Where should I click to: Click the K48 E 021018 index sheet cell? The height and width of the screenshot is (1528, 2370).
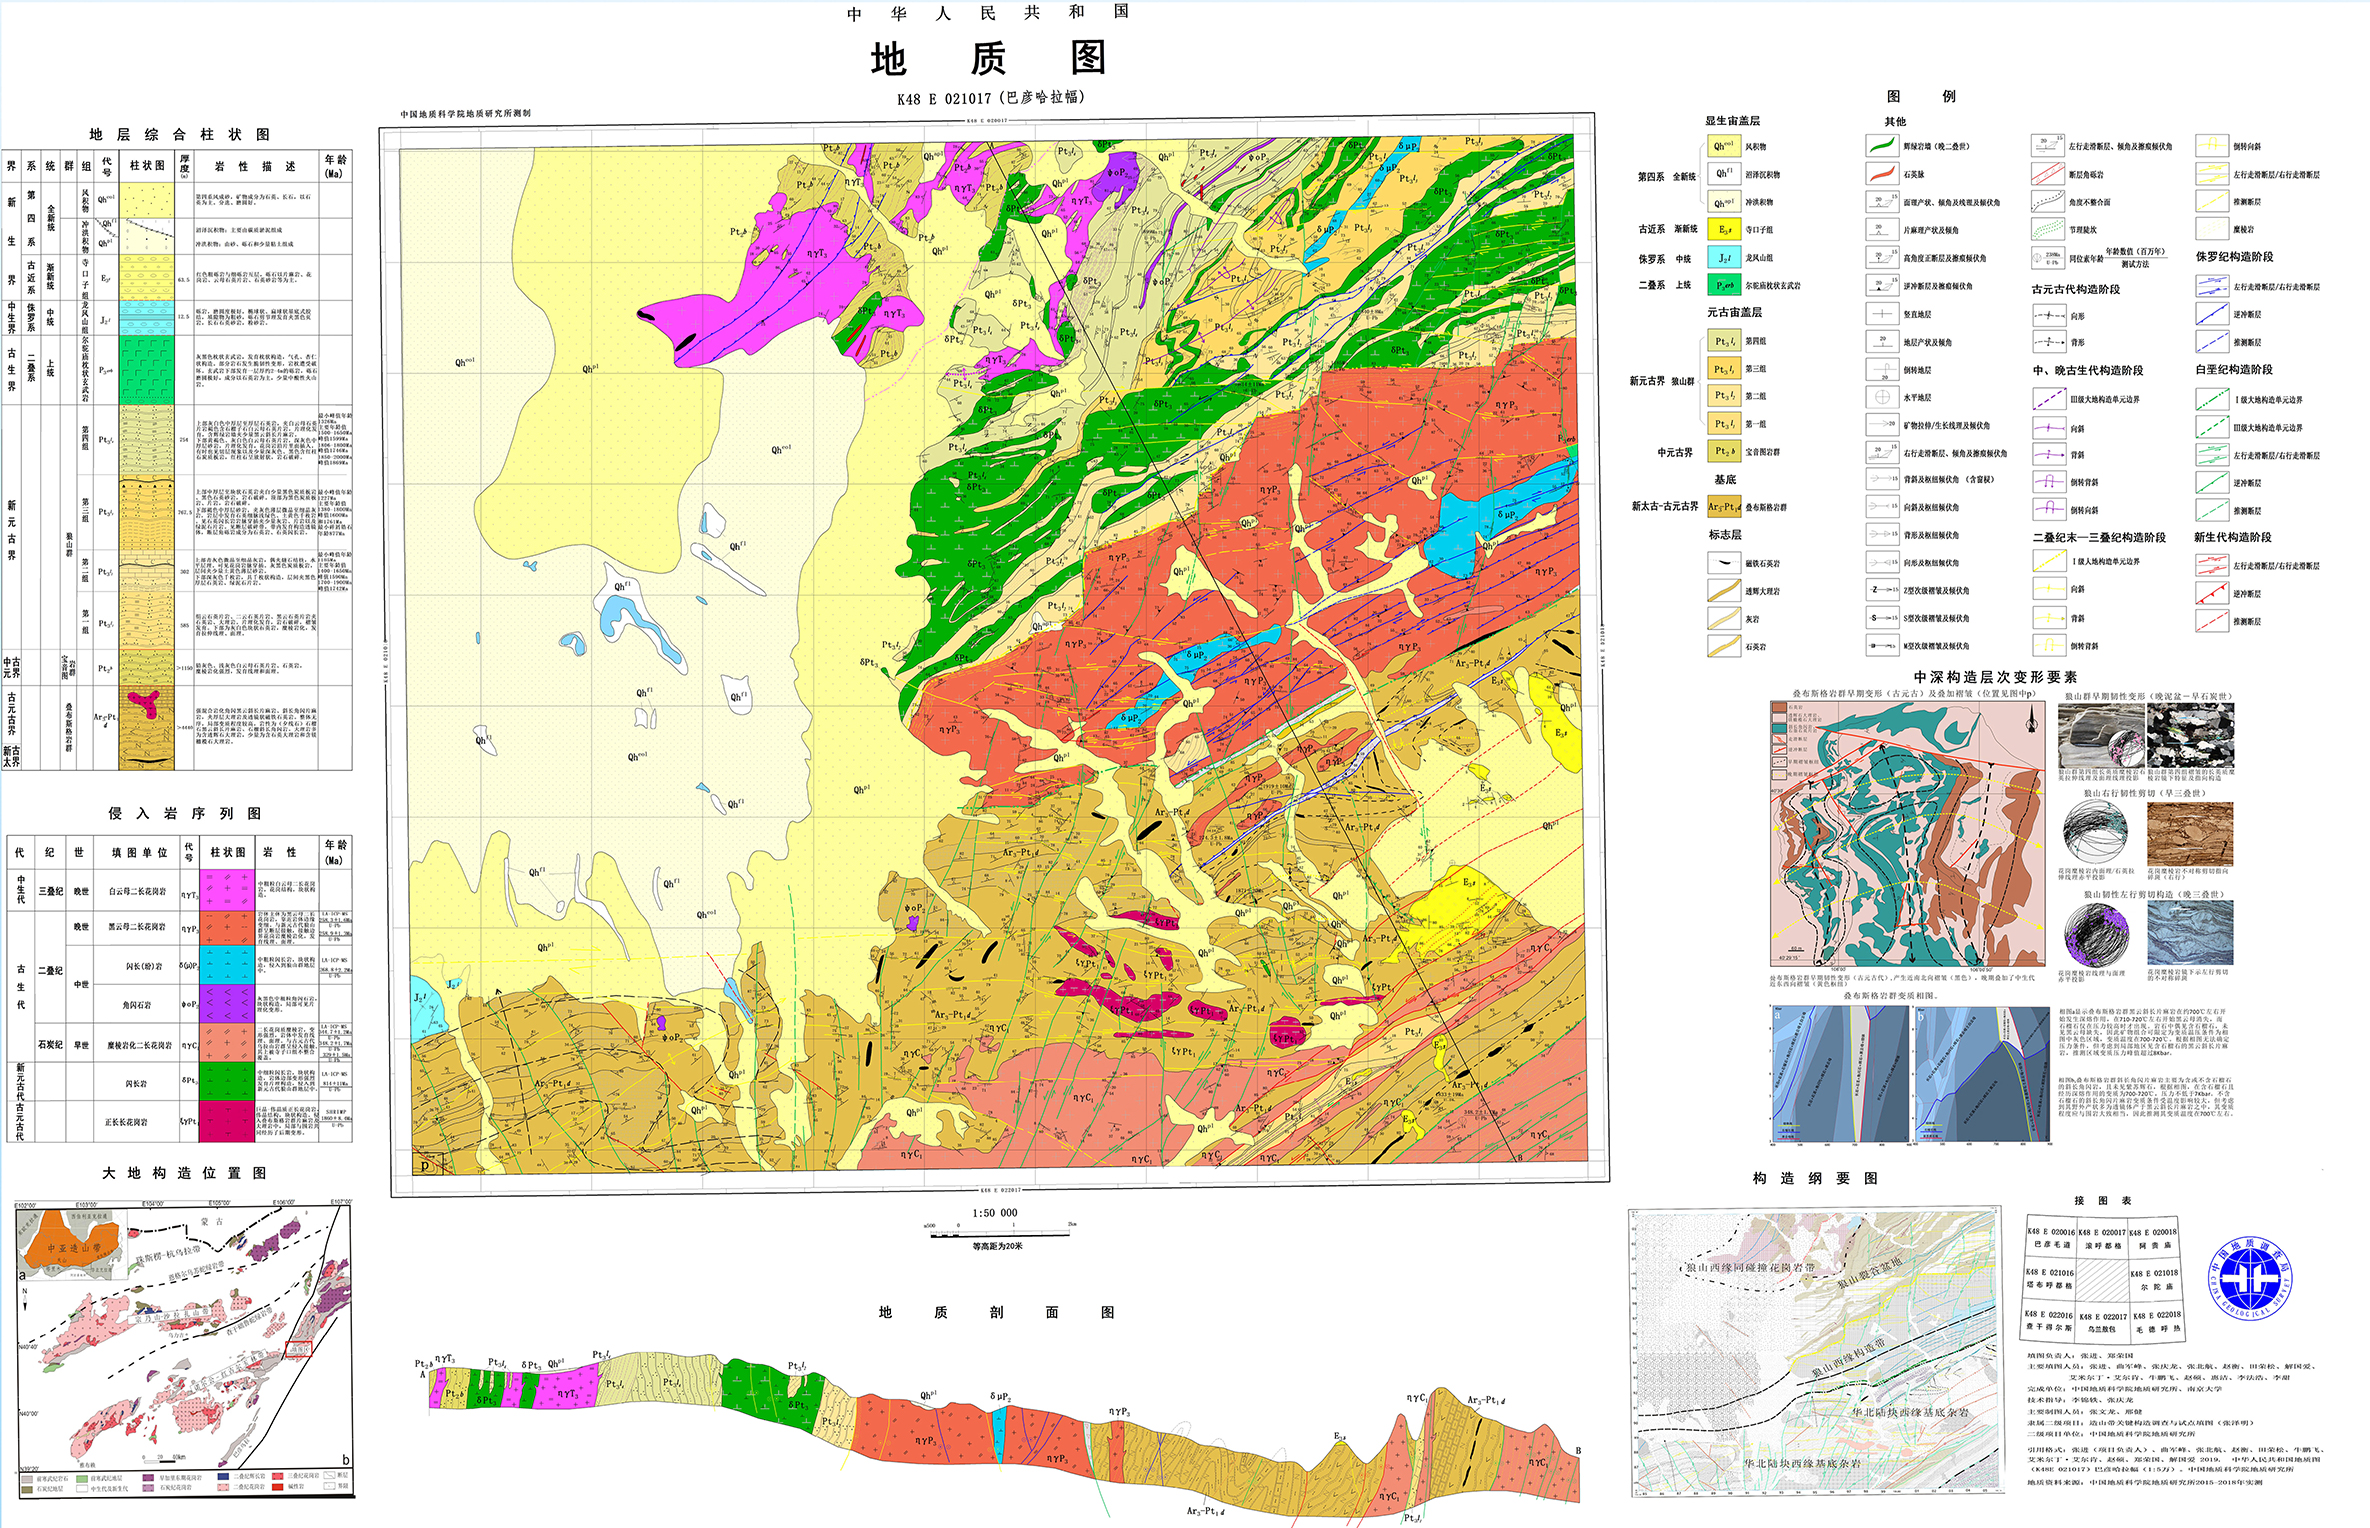[2154, 1279]
